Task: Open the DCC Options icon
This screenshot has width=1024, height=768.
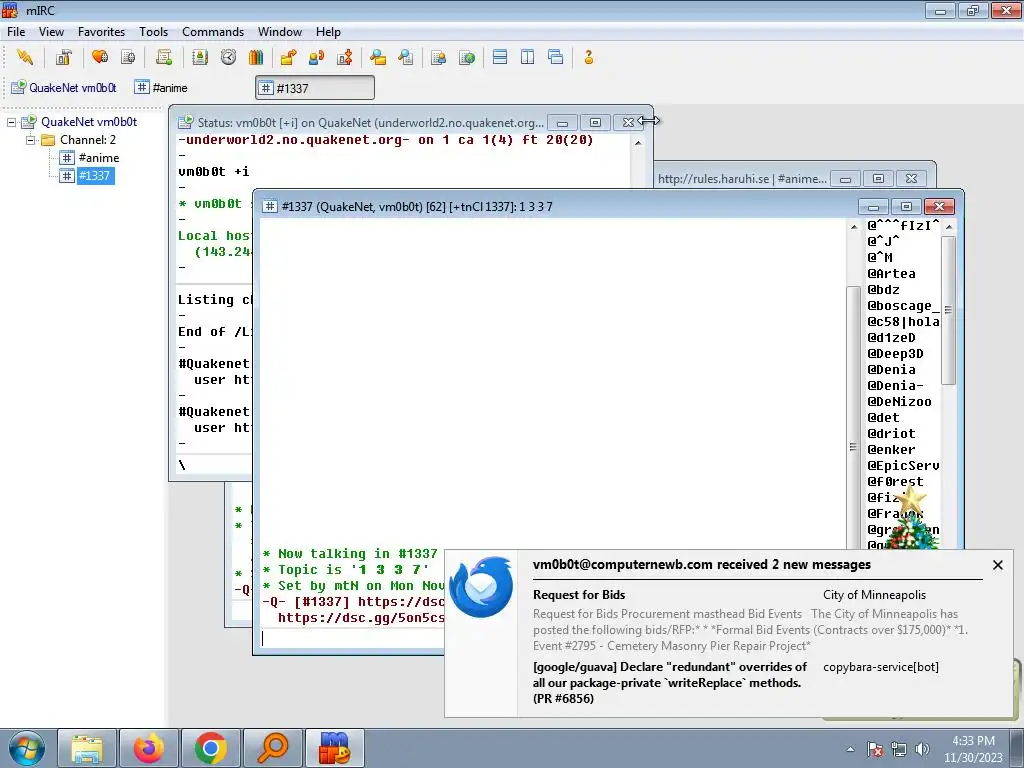Action: coord(345,57)
